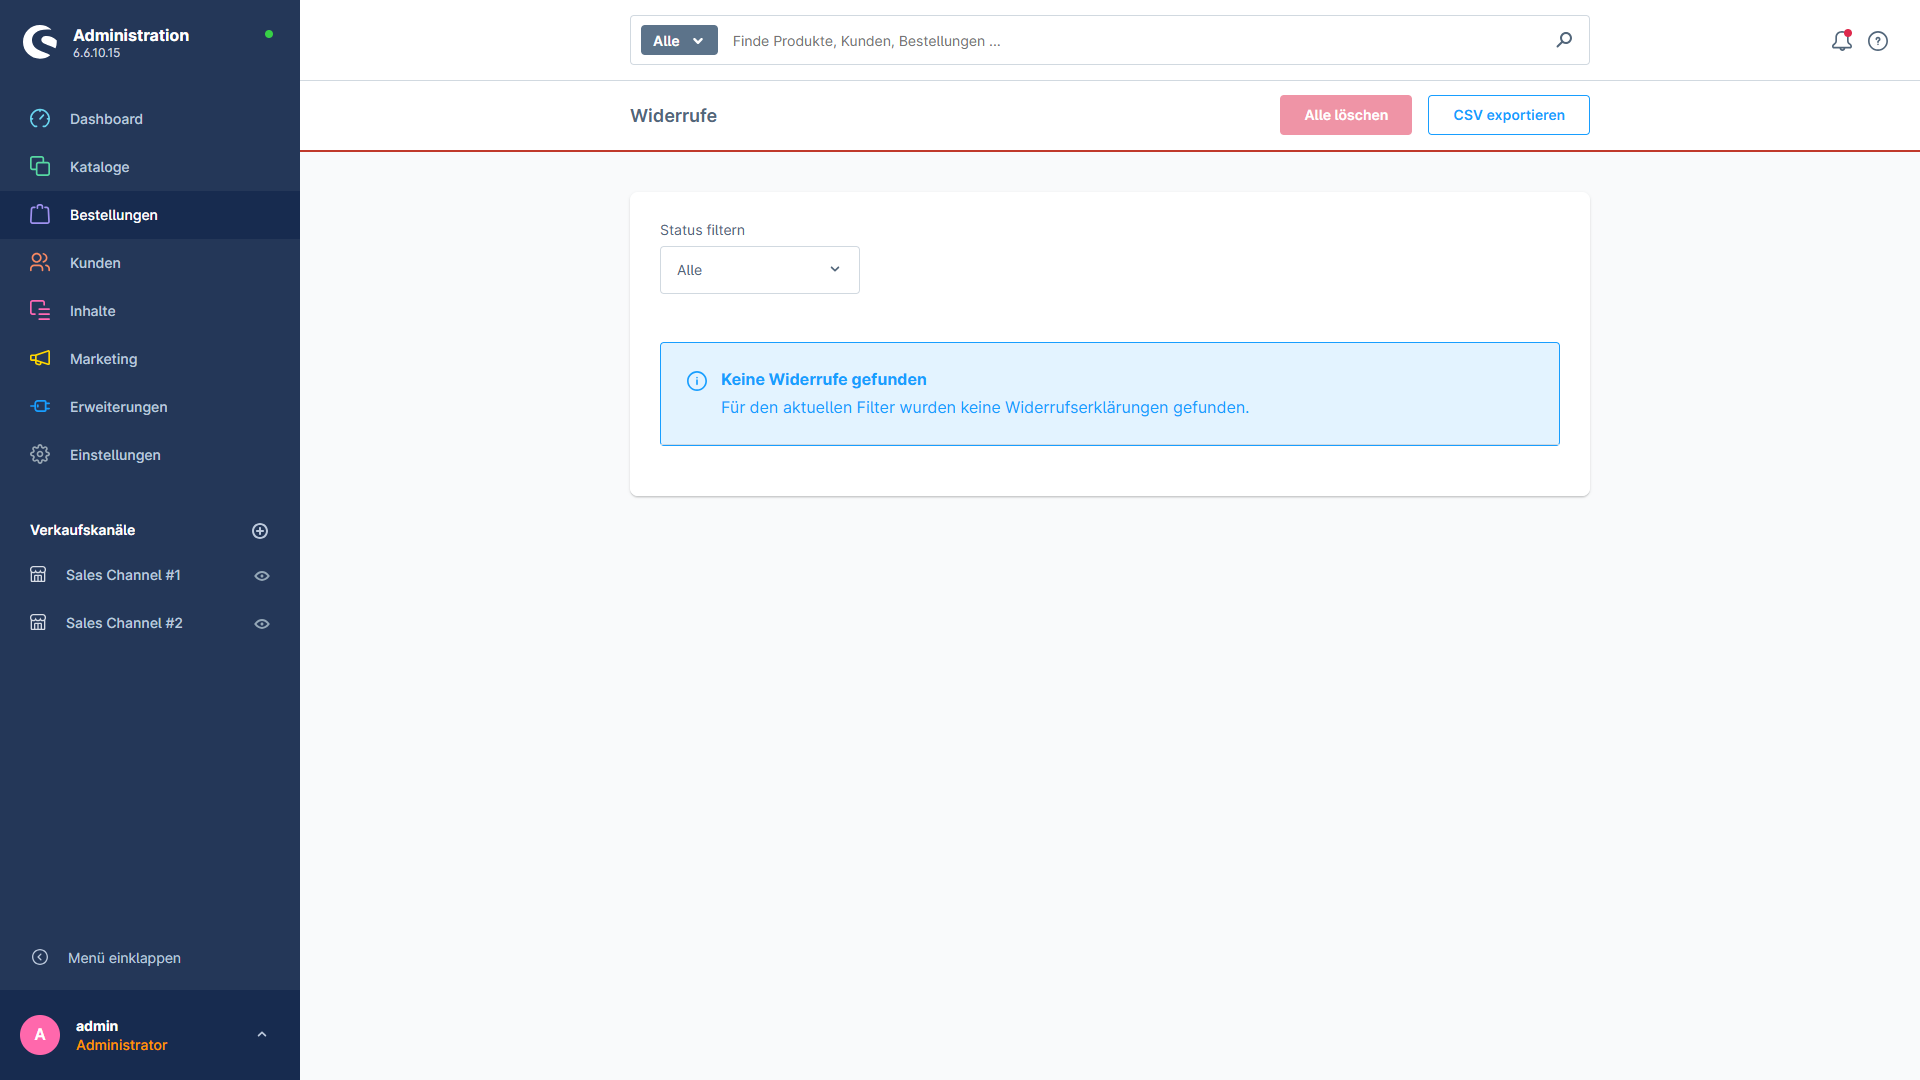Click the Alle löschen button
This screenshot has width=1920, height=1080.
pyautogui.click(x=1346, y=115)
